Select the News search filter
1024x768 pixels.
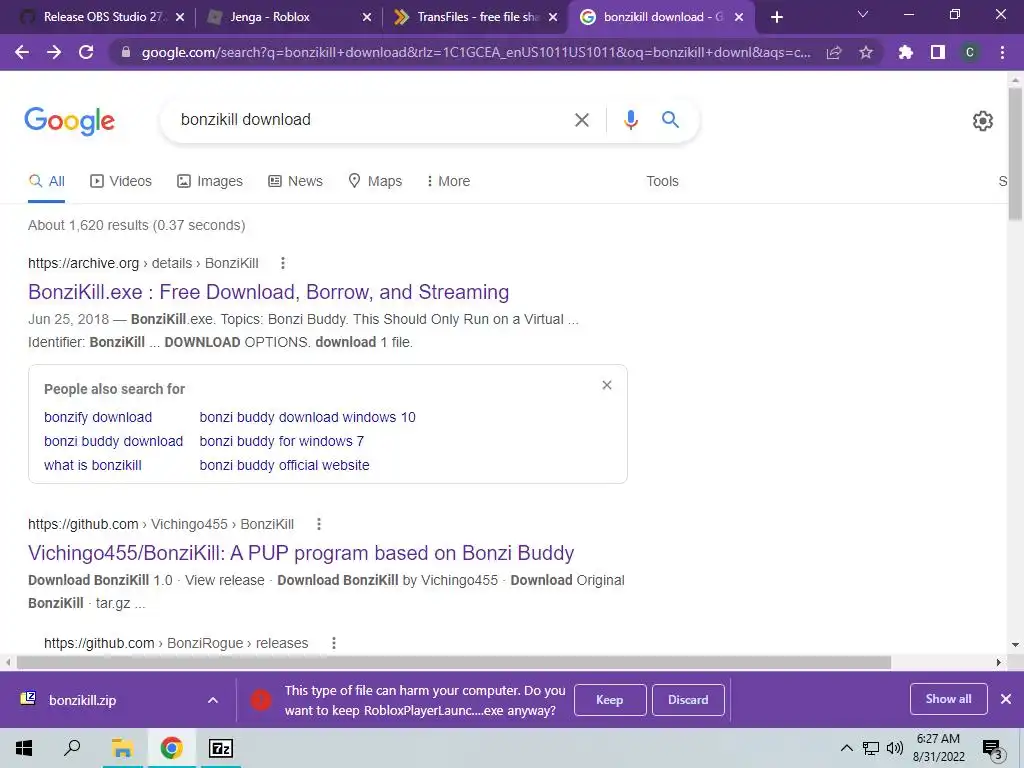coord(296,181)
